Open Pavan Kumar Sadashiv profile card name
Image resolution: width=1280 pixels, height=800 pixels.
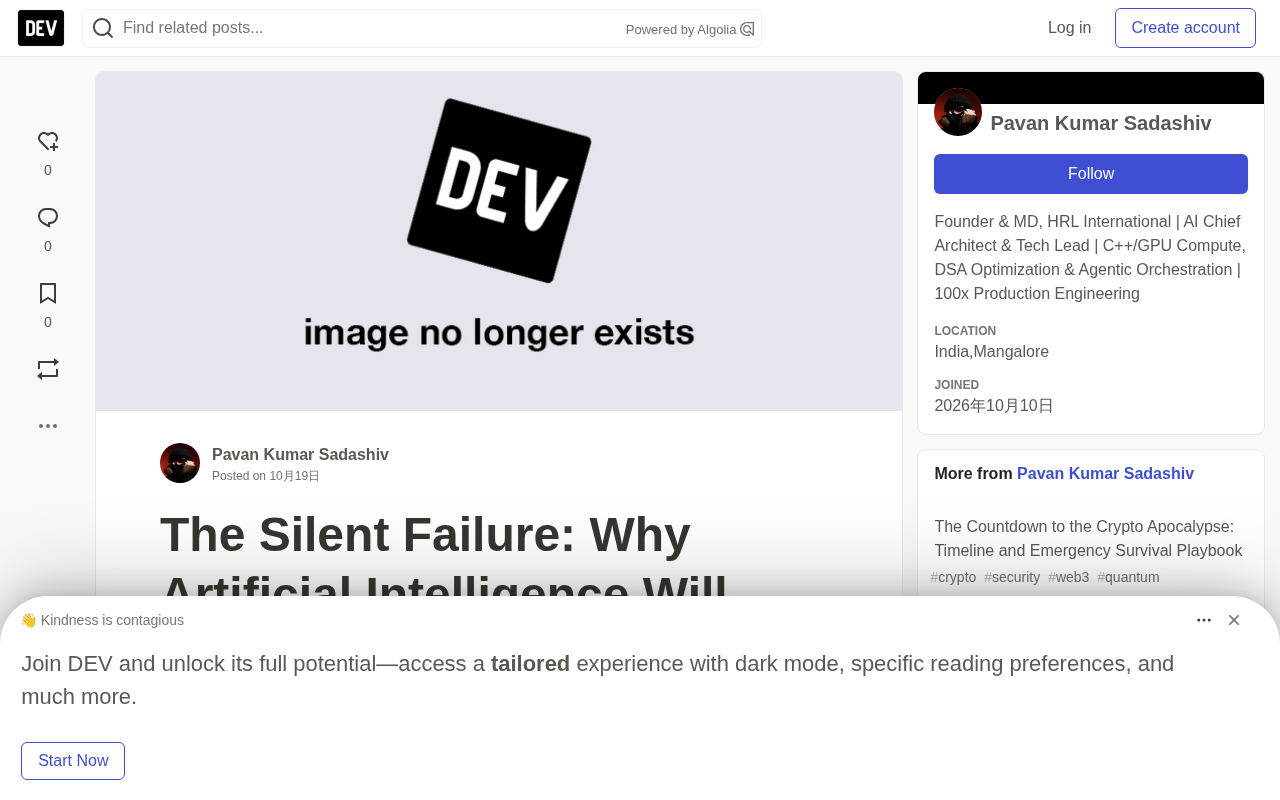pos(1101,123)
